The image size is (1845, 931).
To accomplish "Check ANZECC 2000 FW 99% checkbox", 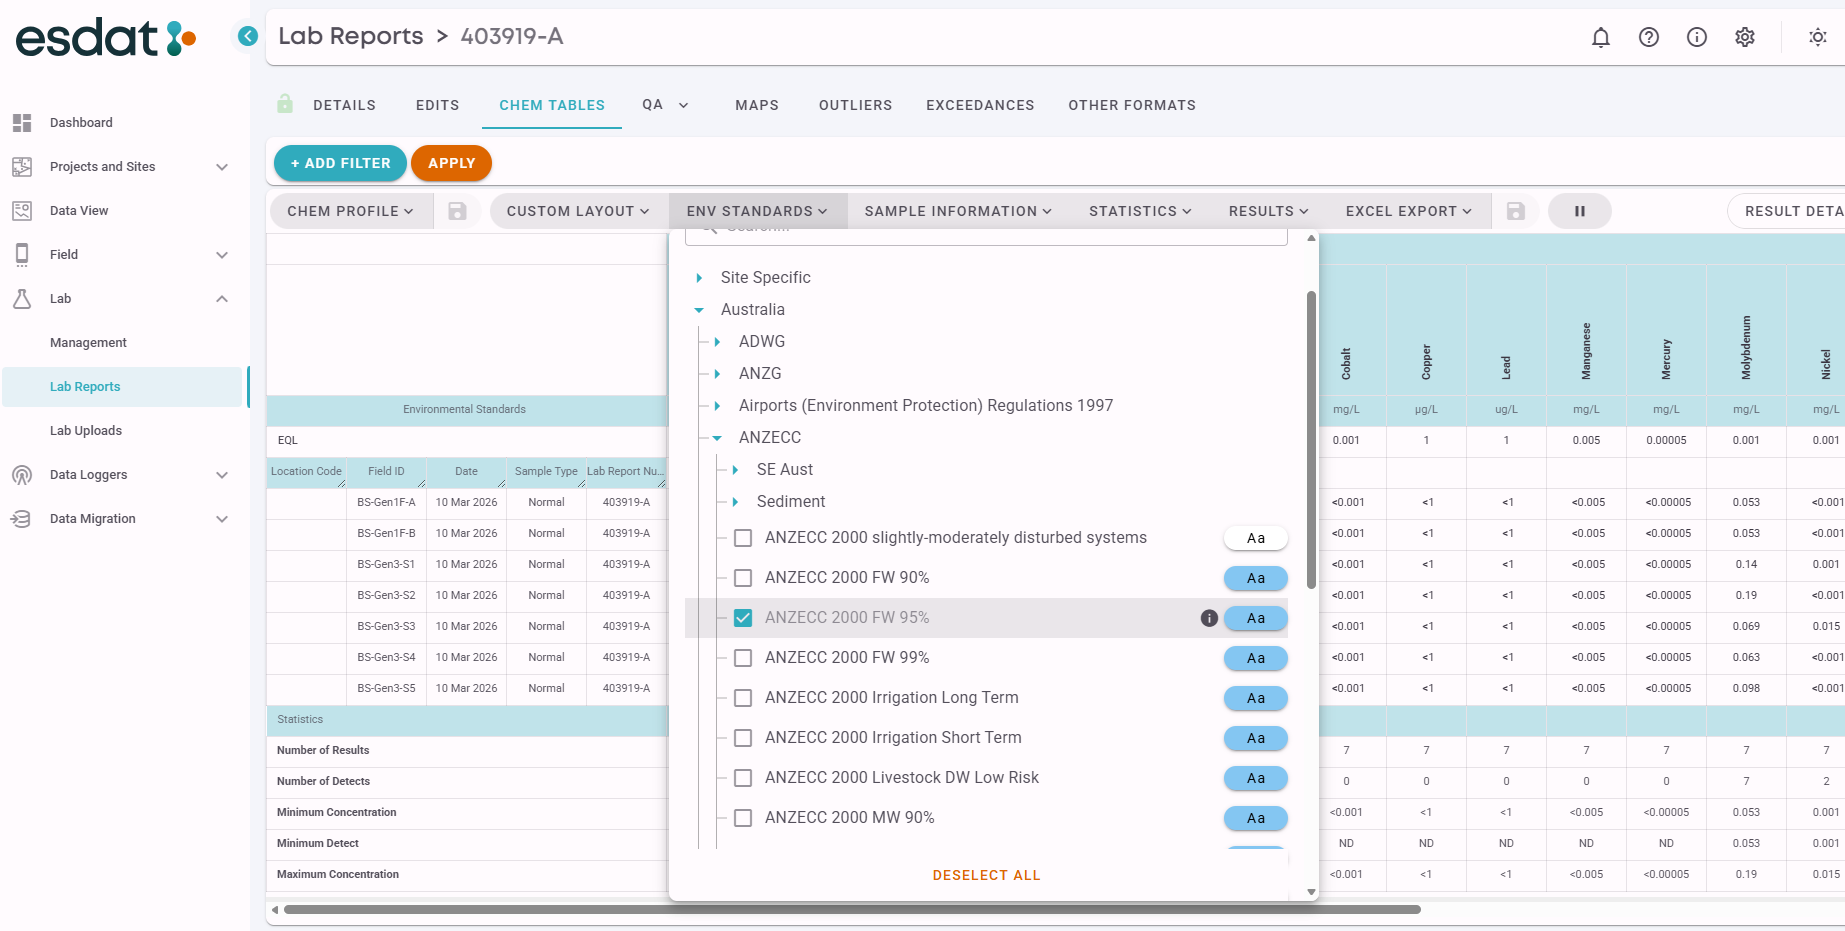I will (743, 658).
